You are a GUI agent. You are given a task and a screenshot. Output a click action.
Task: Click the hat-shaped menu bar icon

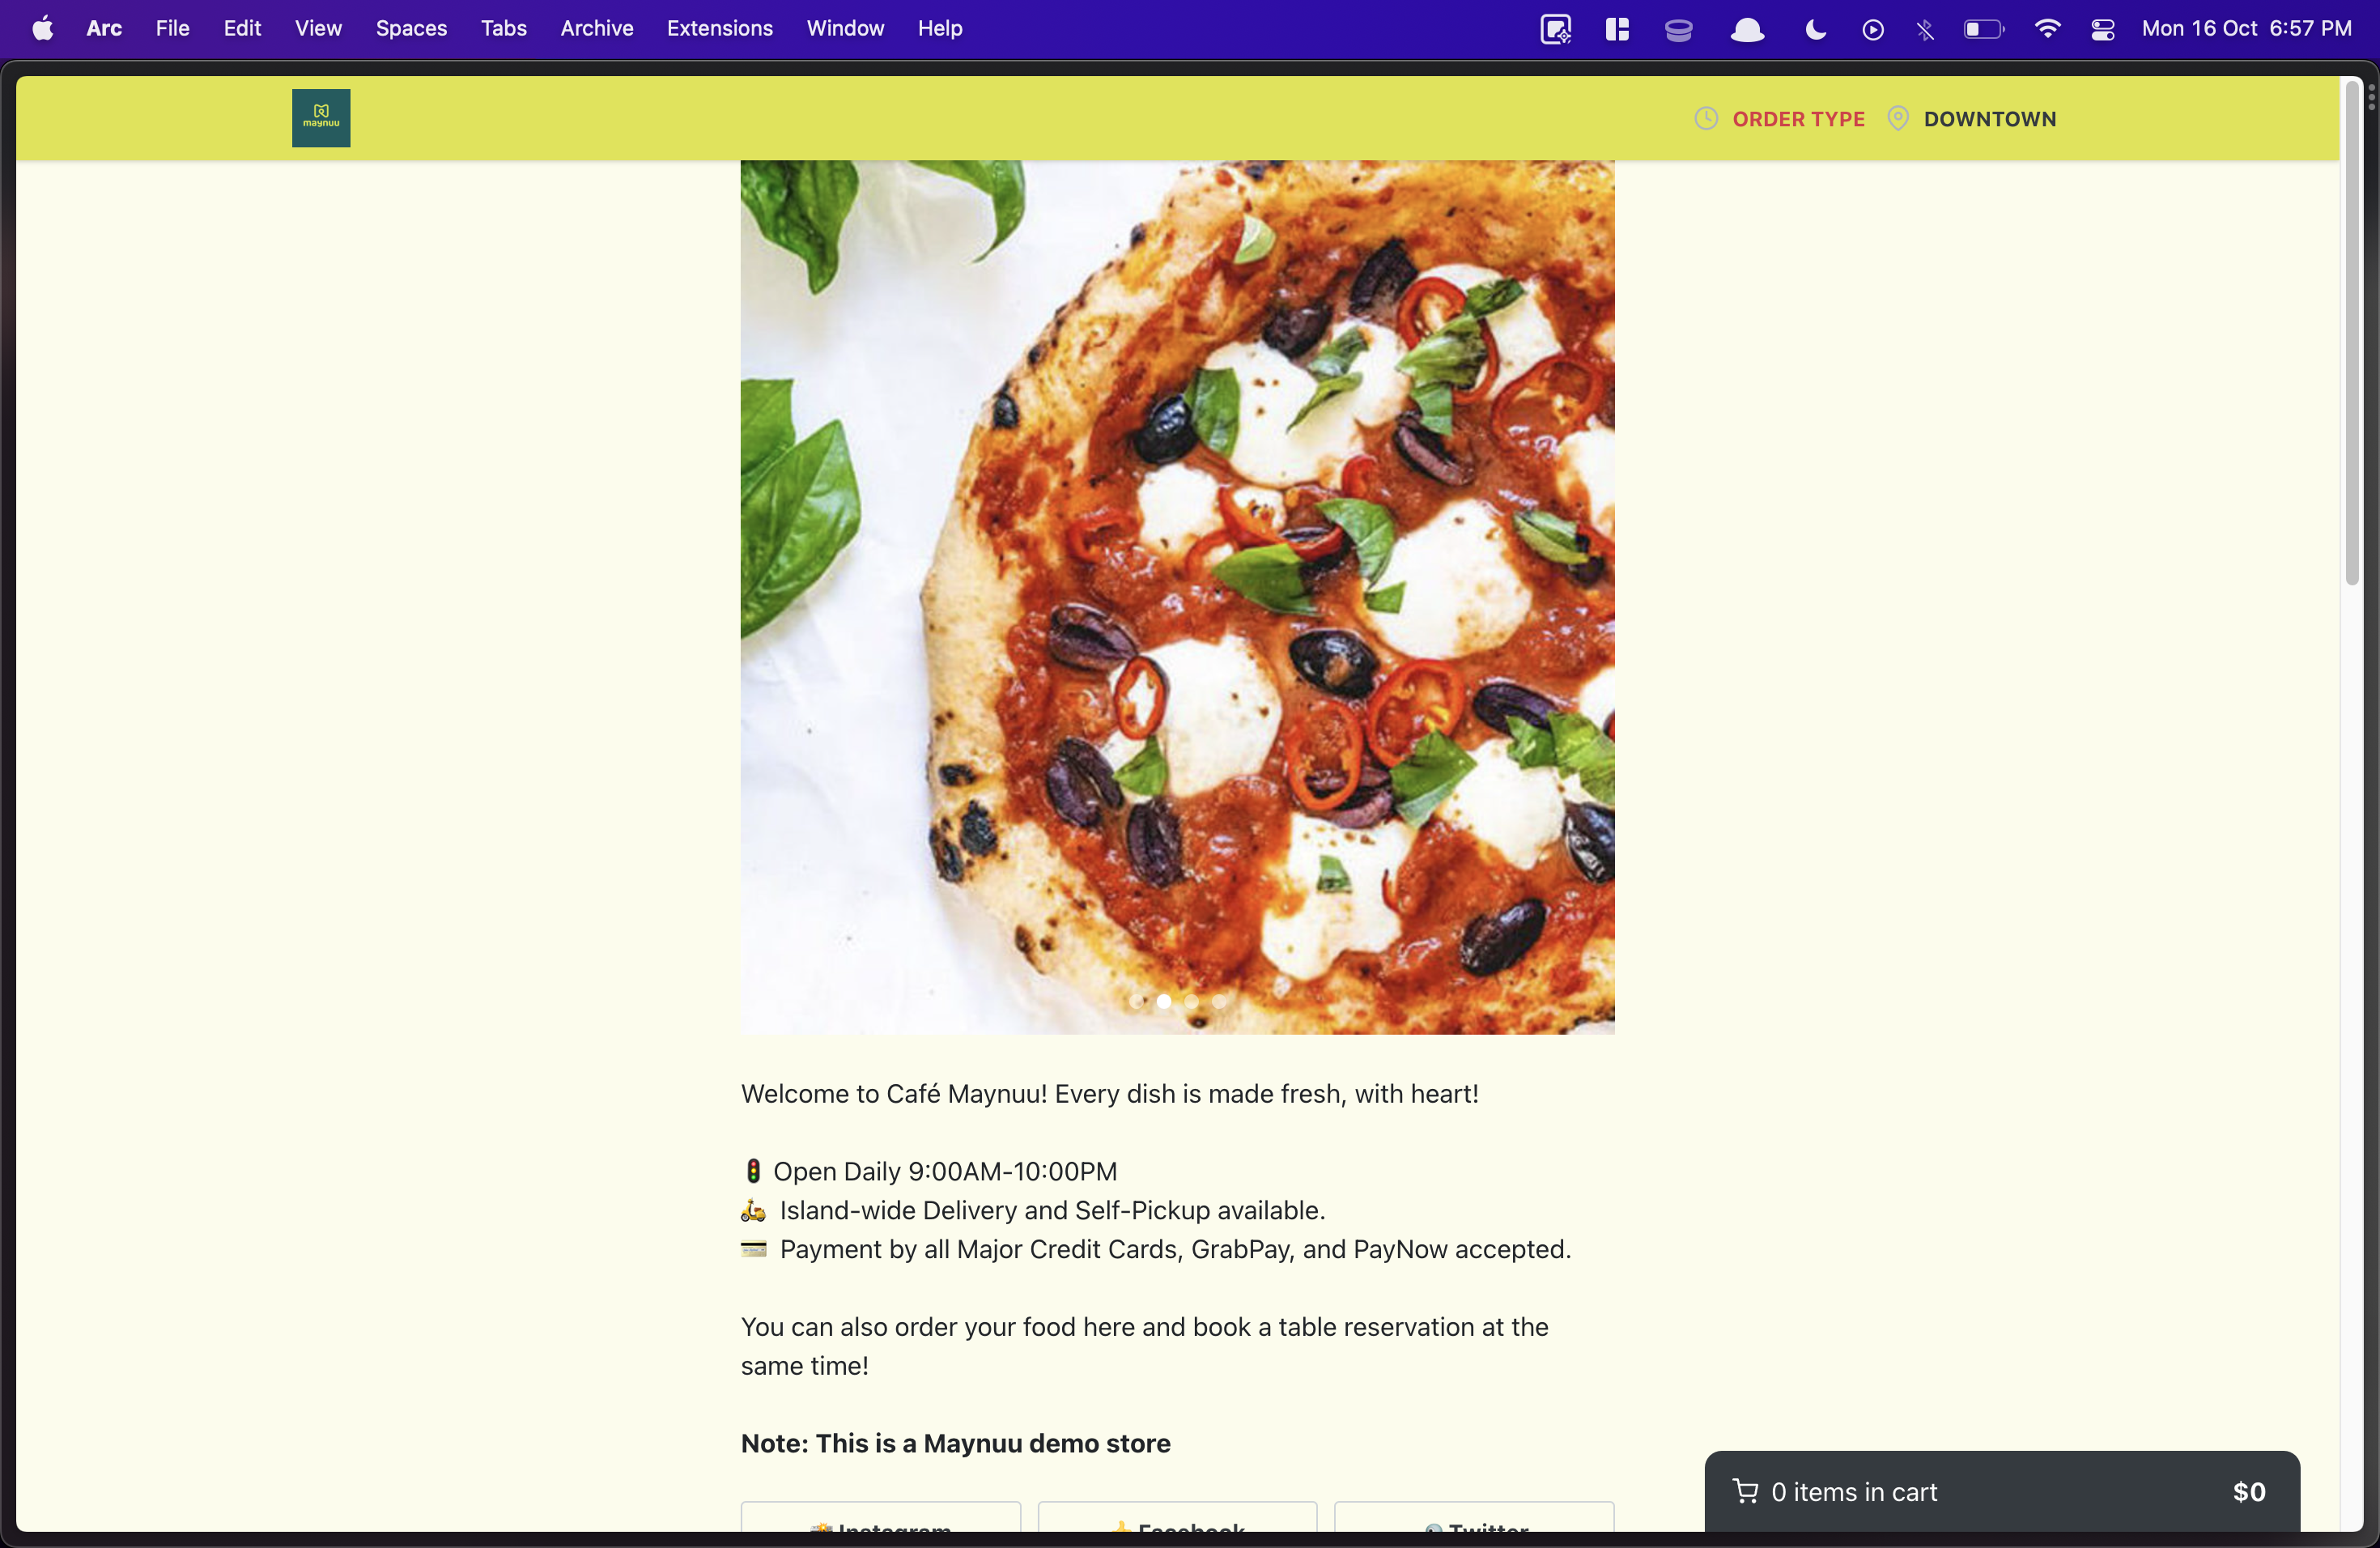(x=1747, y=30)
